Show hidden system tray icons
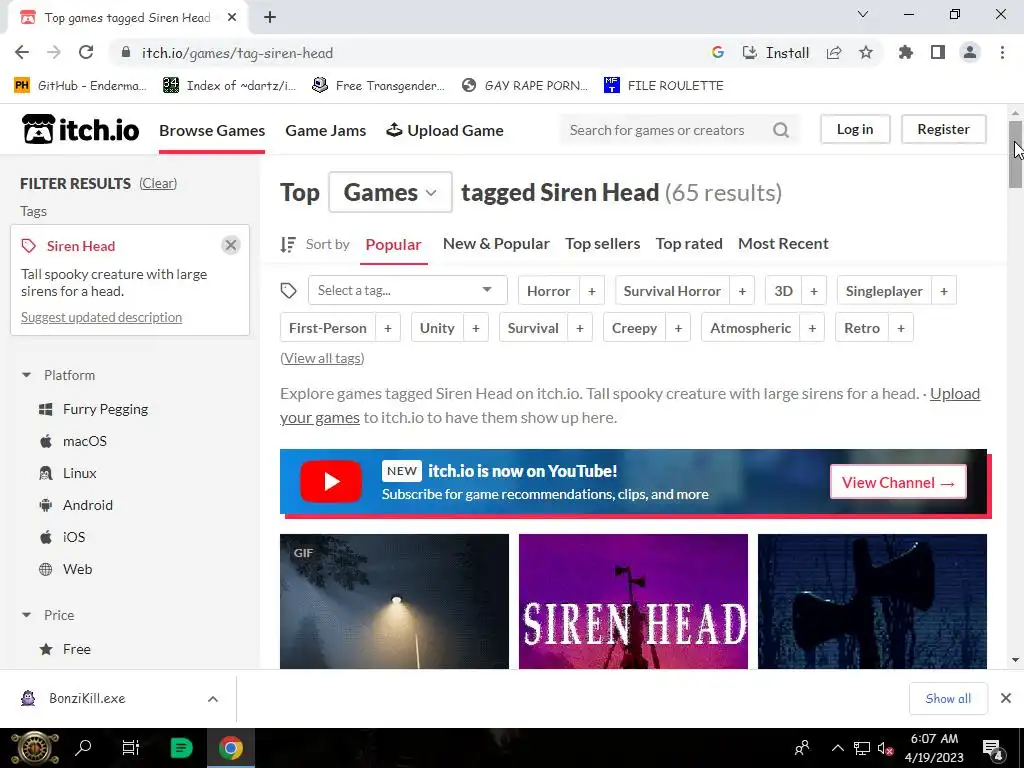 coord(838,748)
